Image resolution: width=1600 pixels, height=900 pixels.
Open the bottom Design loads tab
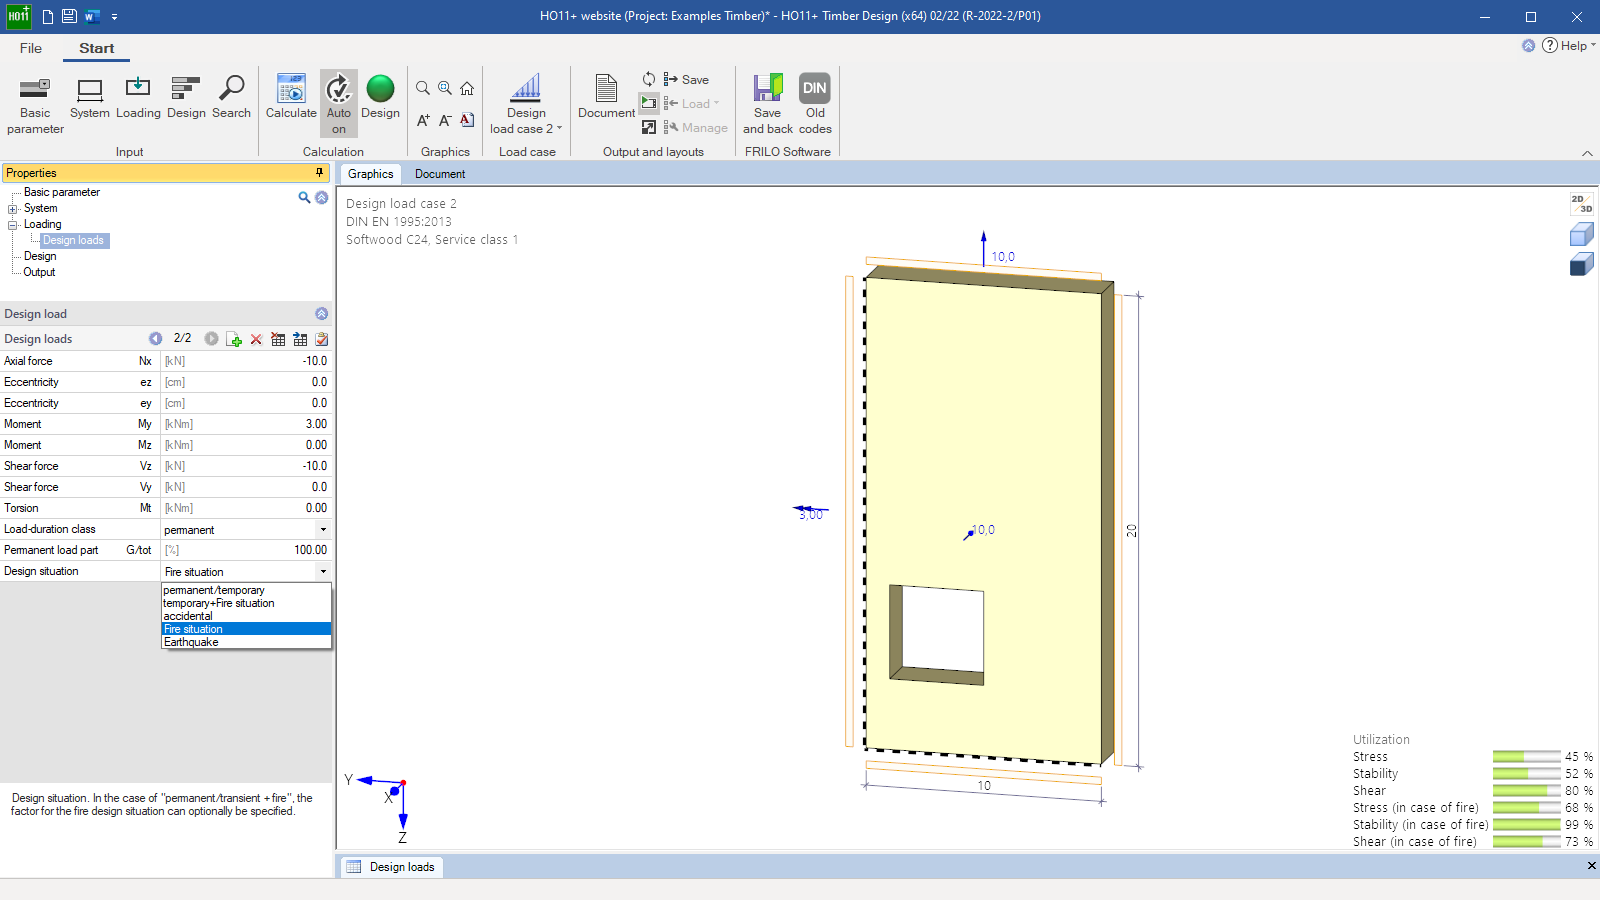[x=391, y=867]
